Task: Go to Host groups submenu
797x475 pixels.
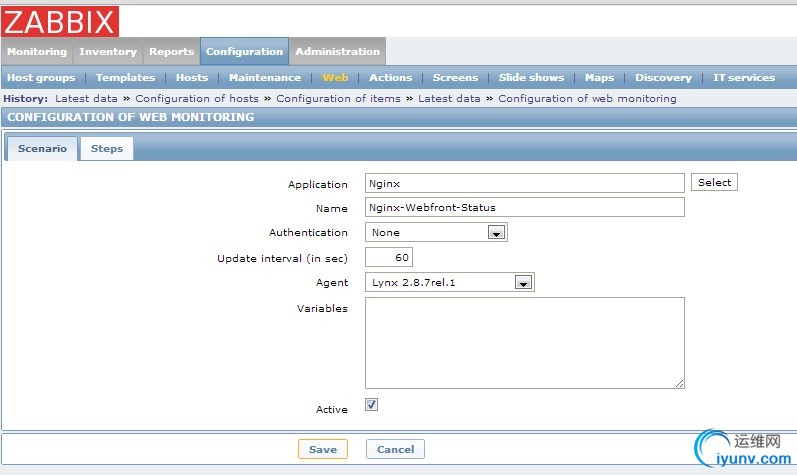Action: pos(41,78)
